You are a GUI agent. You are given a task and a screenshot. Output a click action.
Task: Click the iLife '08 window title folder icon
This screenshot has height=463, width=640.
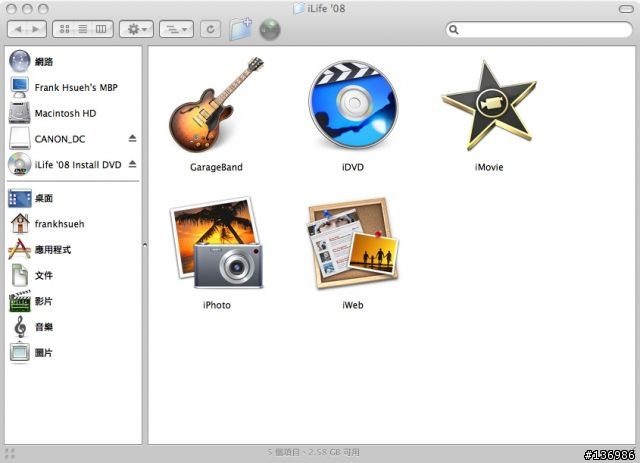pyautogui.click(x=299, y=8)
